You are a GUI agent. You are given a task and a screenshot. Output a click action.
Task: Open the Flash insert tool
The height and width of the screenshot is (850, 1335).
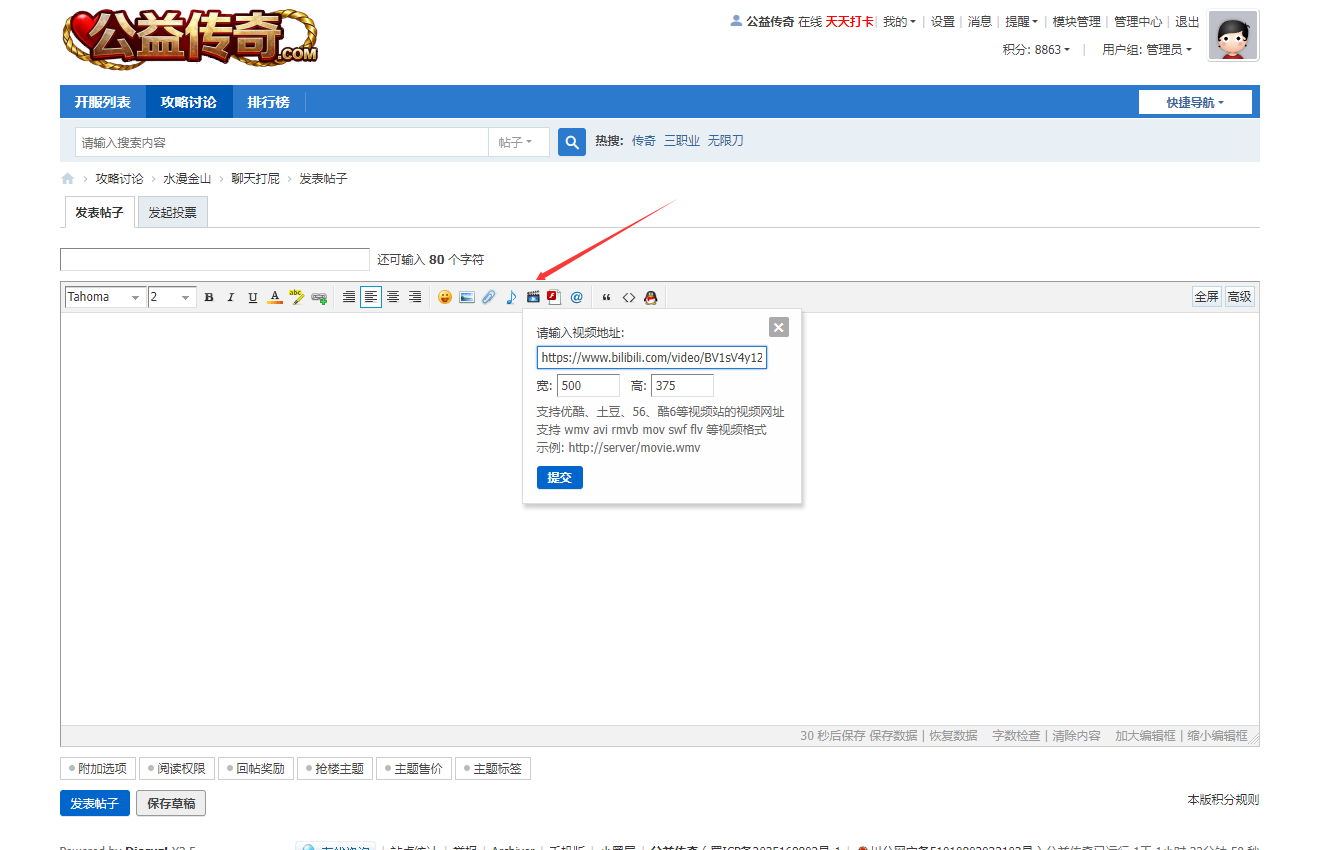point(553,296)
